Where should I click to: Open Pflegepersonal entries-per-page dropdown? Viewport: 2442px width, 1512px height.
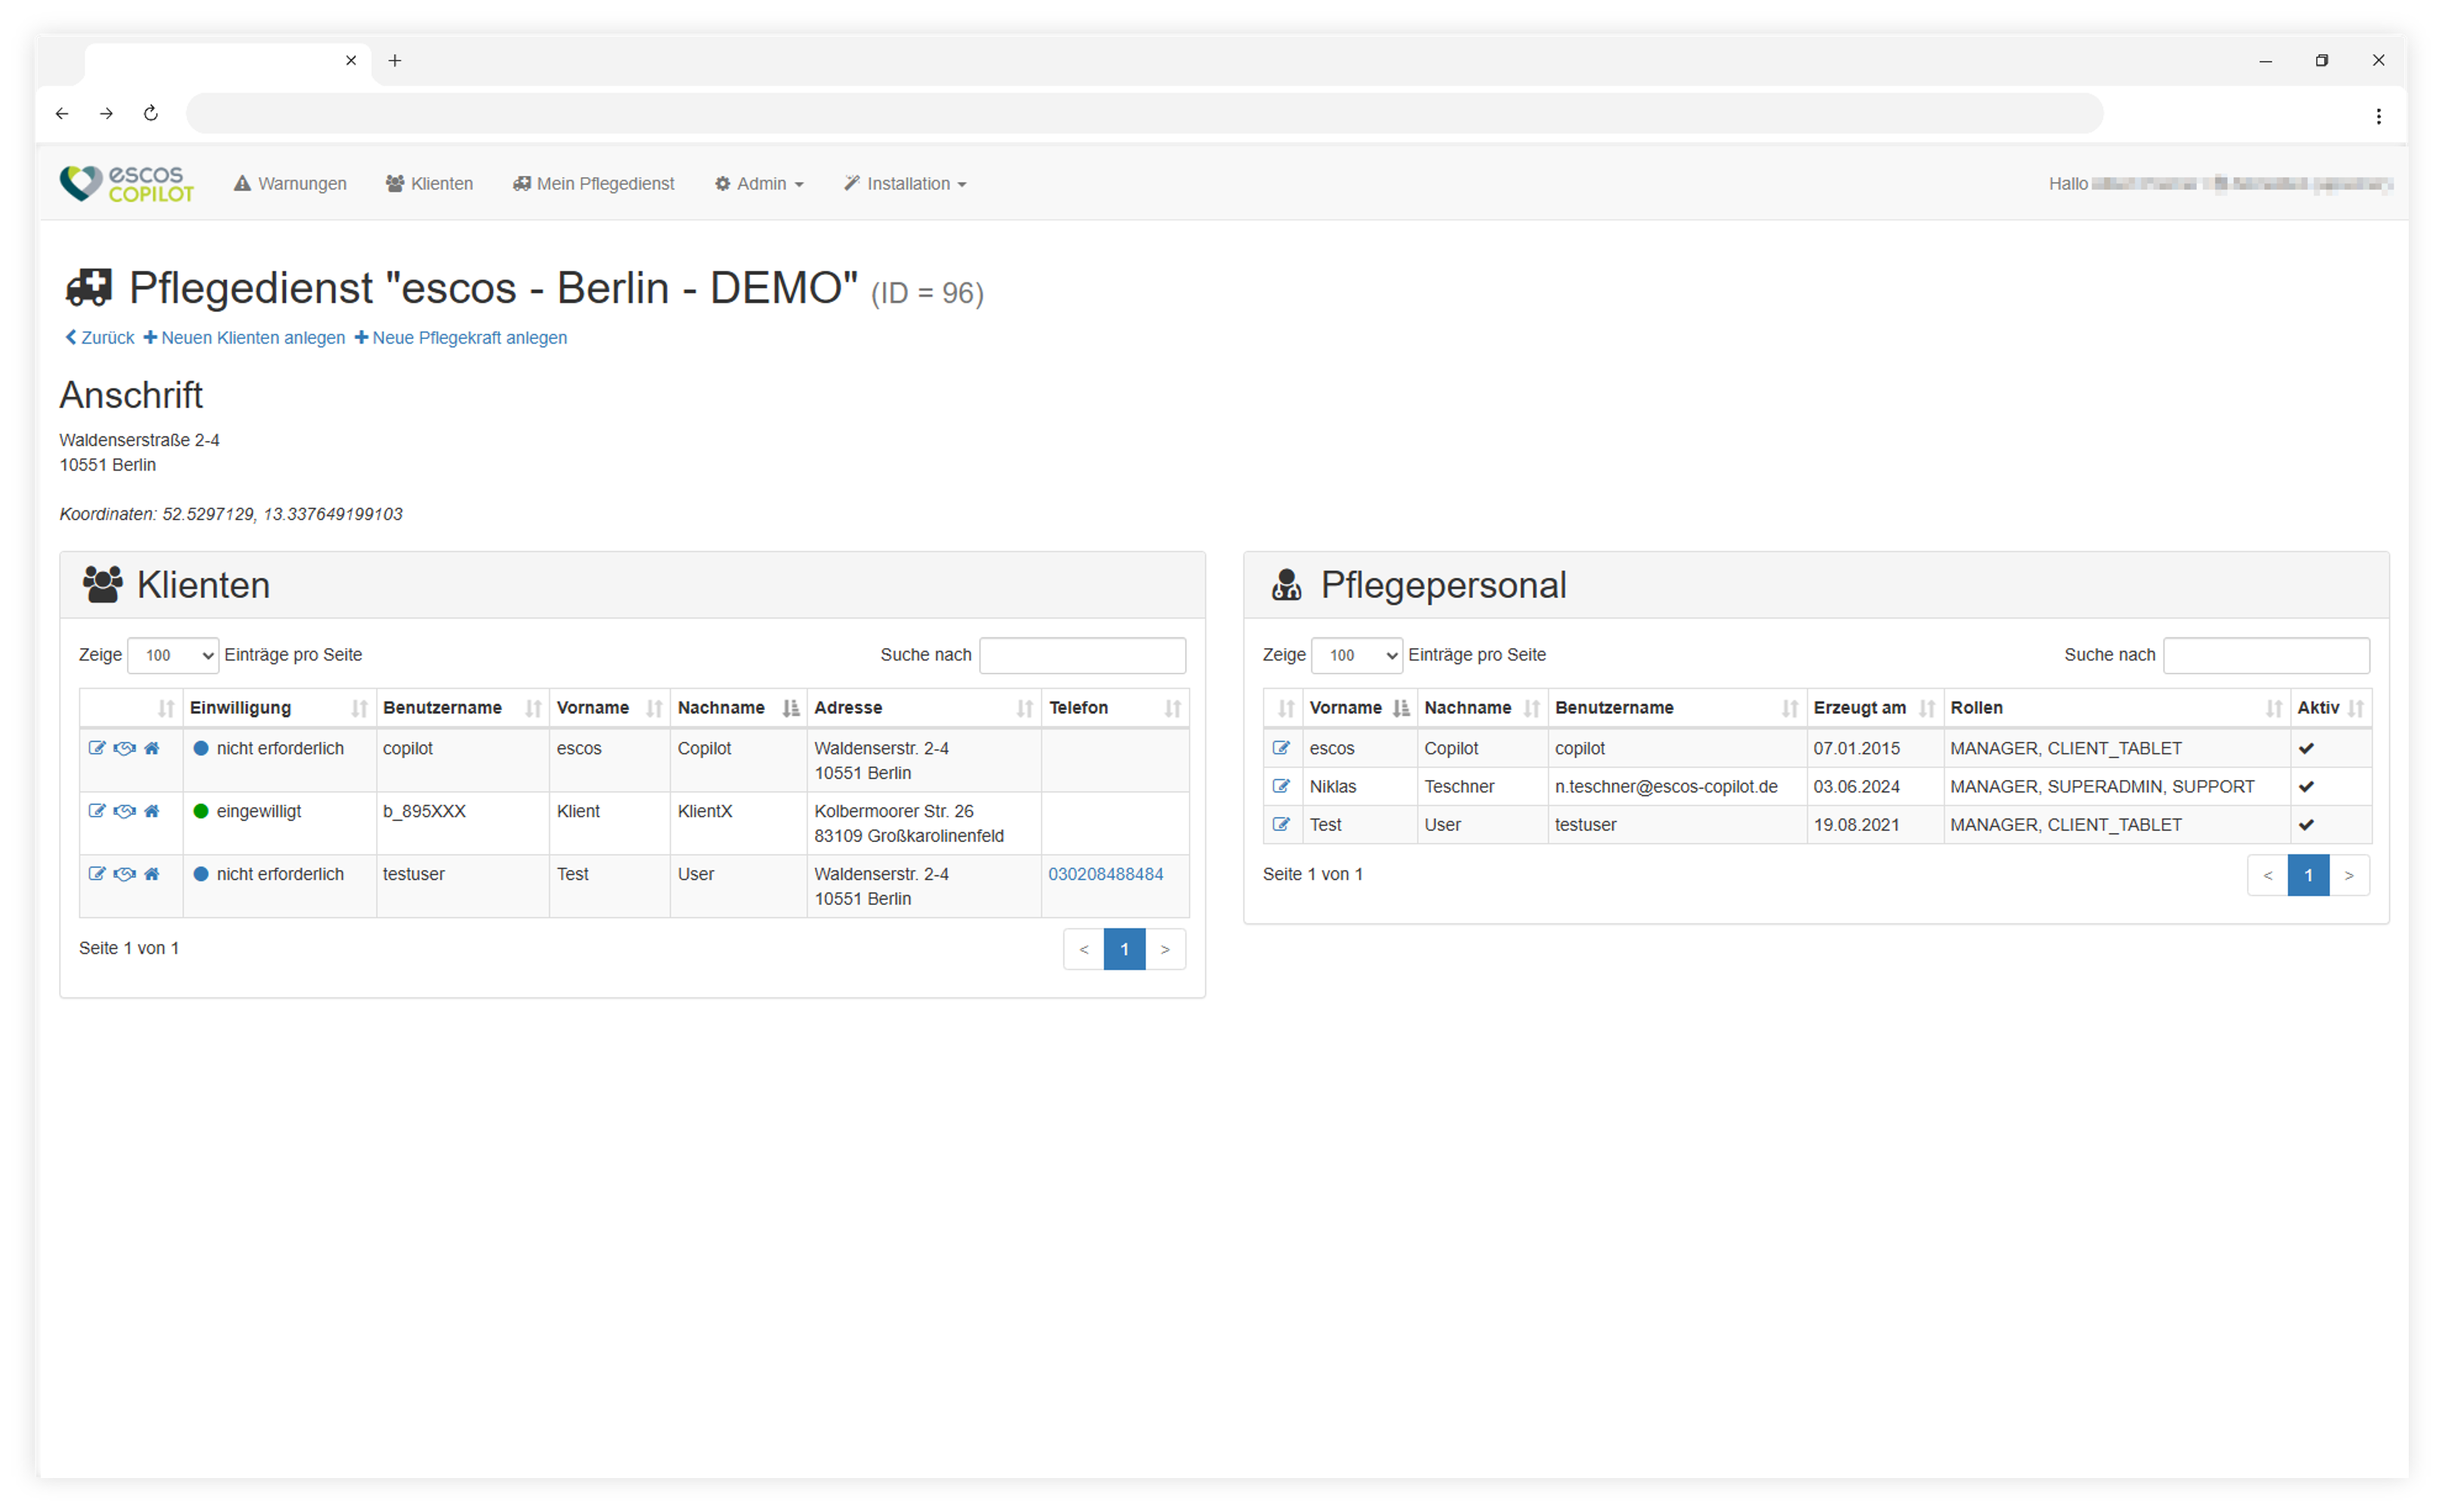click(1357, 655)
